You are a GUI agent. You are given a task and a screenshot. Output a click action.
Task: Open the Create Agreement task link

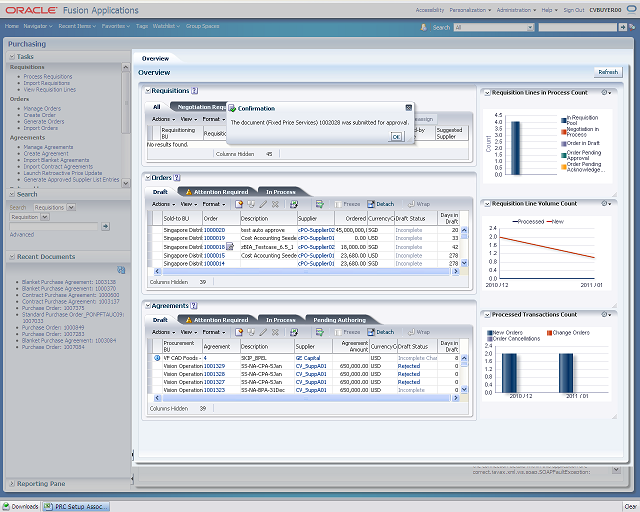point(46,154)
